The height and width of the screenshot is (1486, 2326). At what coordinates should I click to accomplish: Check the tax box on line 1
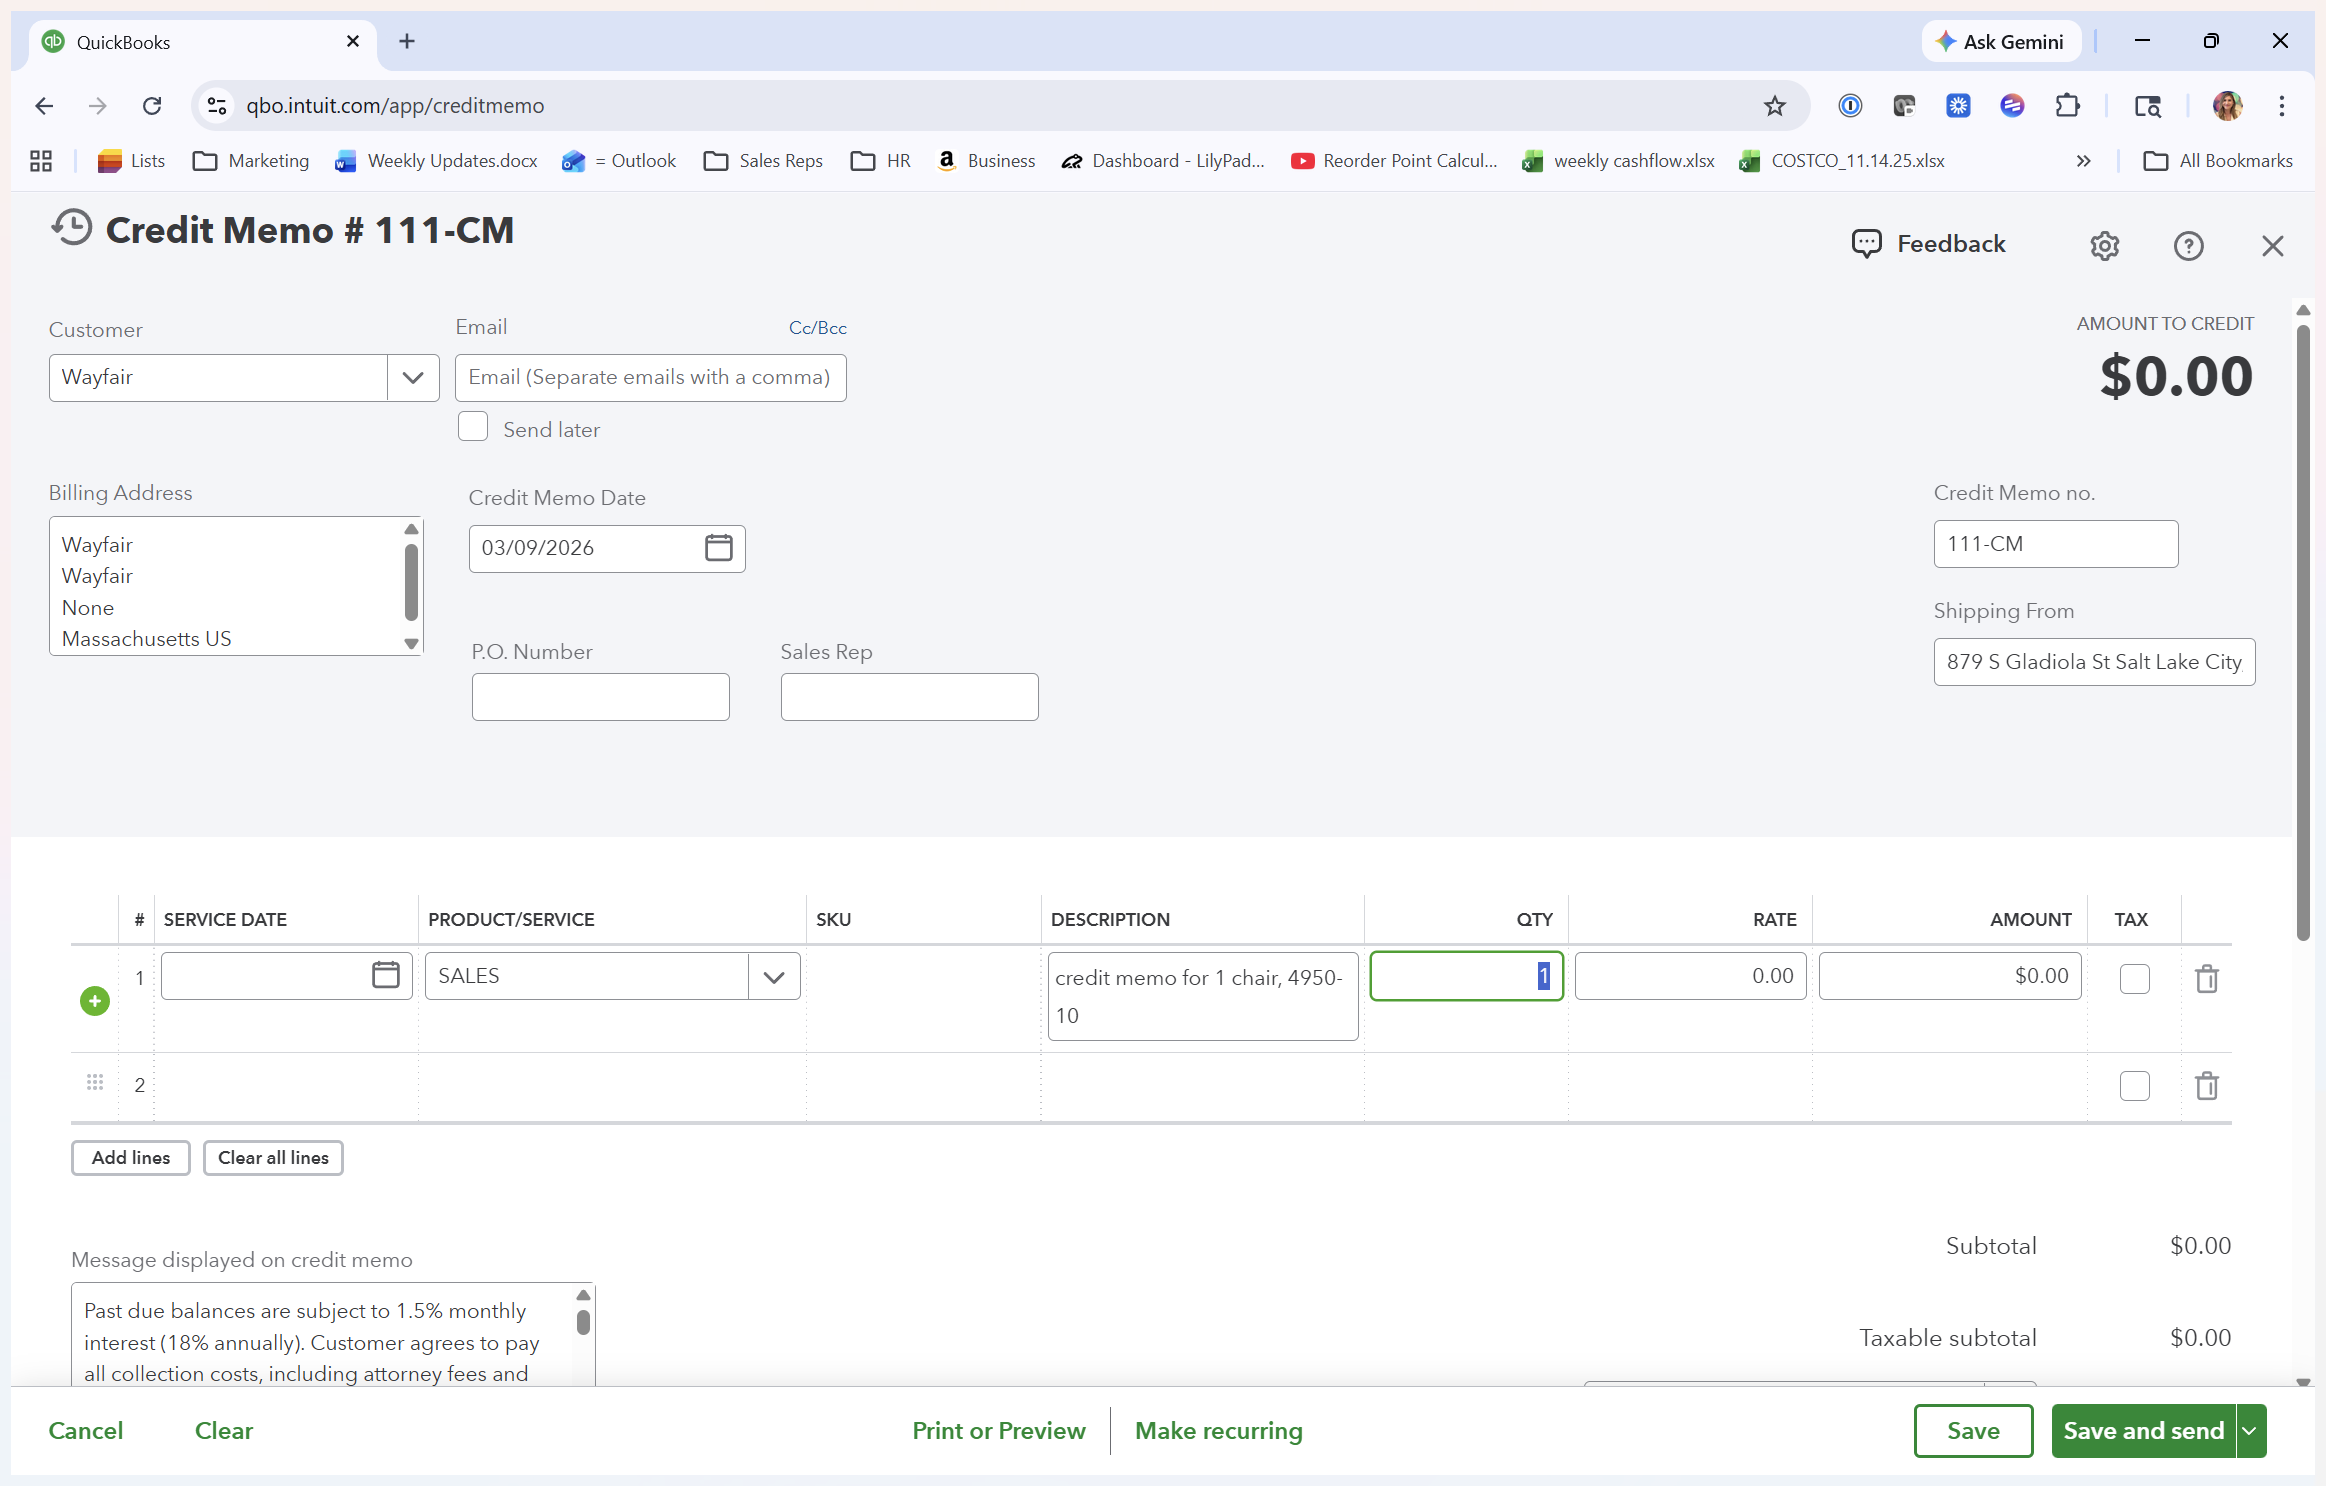2134,978
